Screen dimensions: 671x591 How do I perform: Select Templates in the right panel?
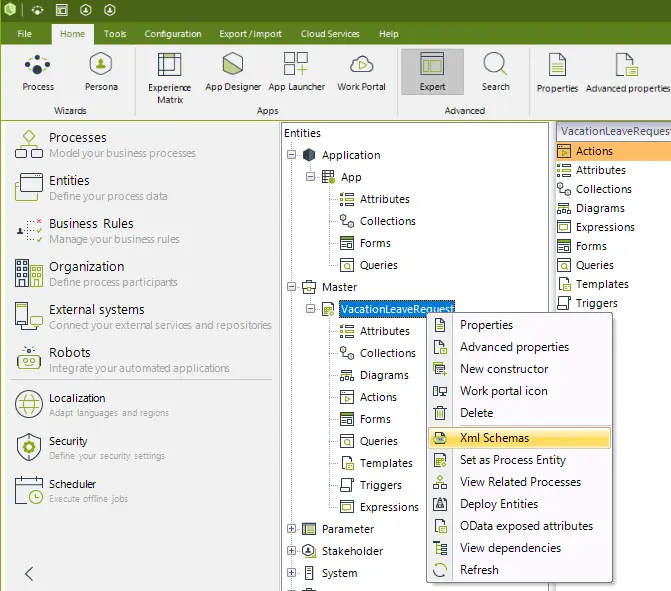(x=593, y=284)
